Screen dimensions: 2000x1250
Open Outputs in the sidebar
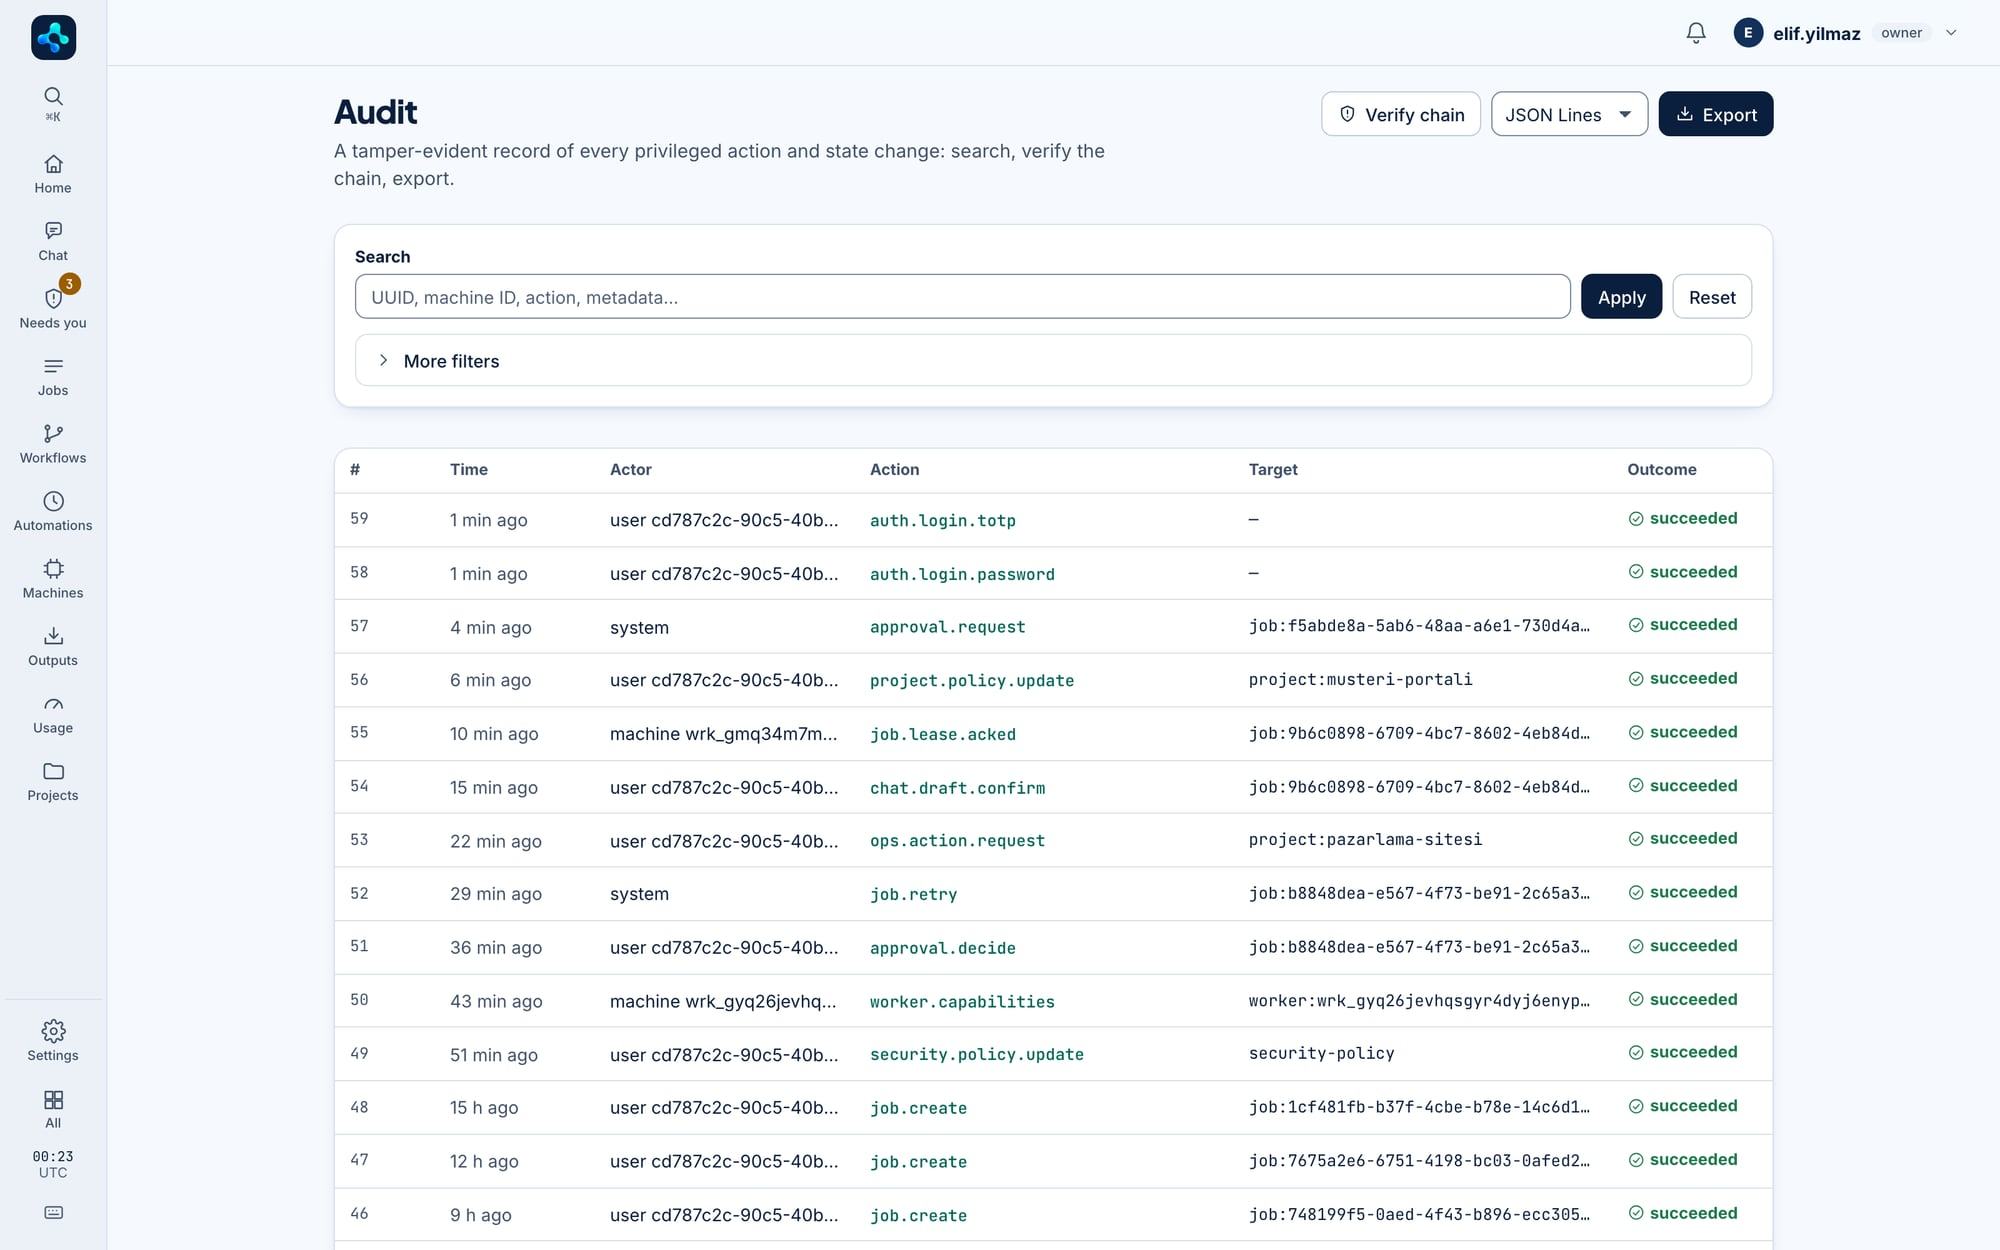point(53,647)
